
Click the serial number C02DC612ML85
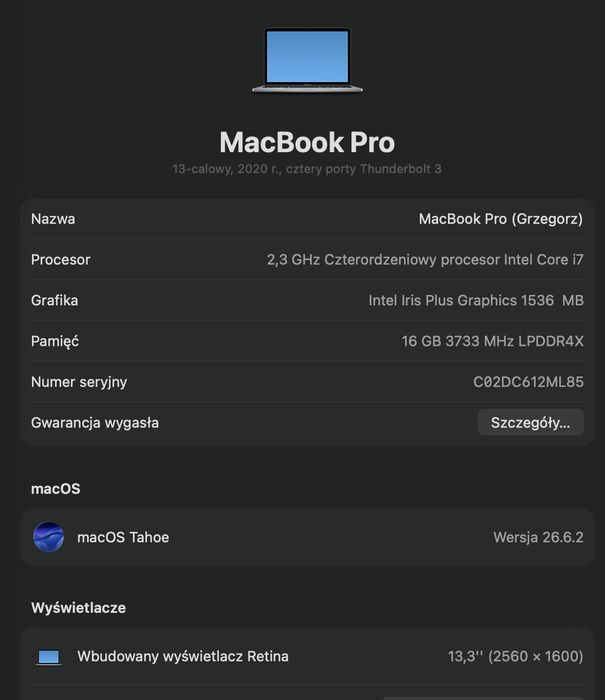528,382
